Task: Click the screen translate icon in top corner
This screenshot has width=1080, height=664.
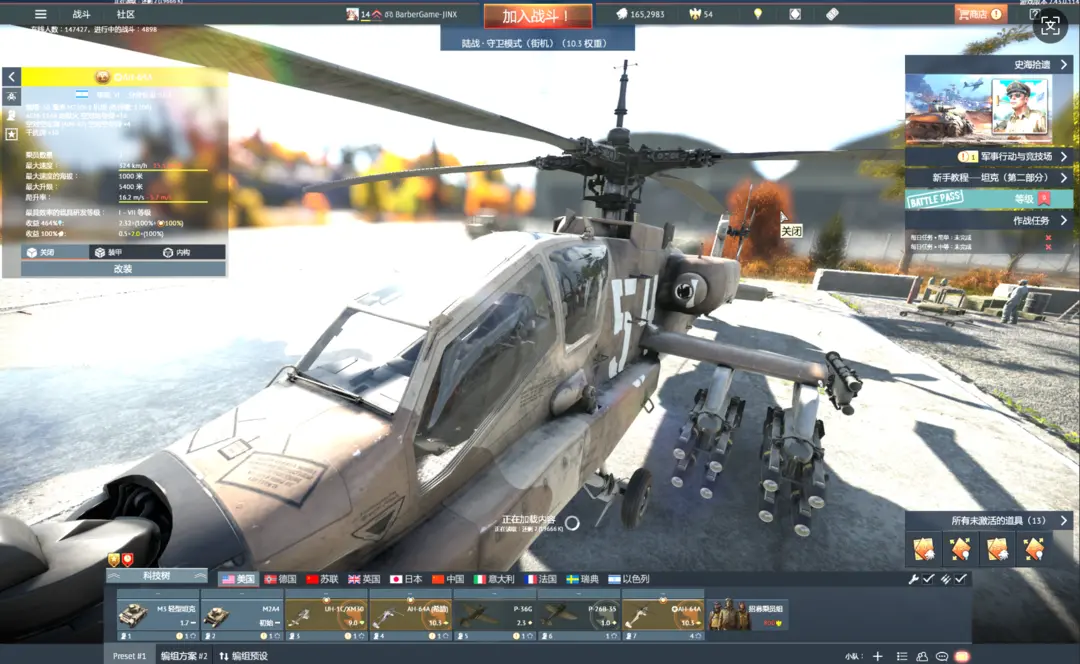Action: click(x=1050, y=25)
